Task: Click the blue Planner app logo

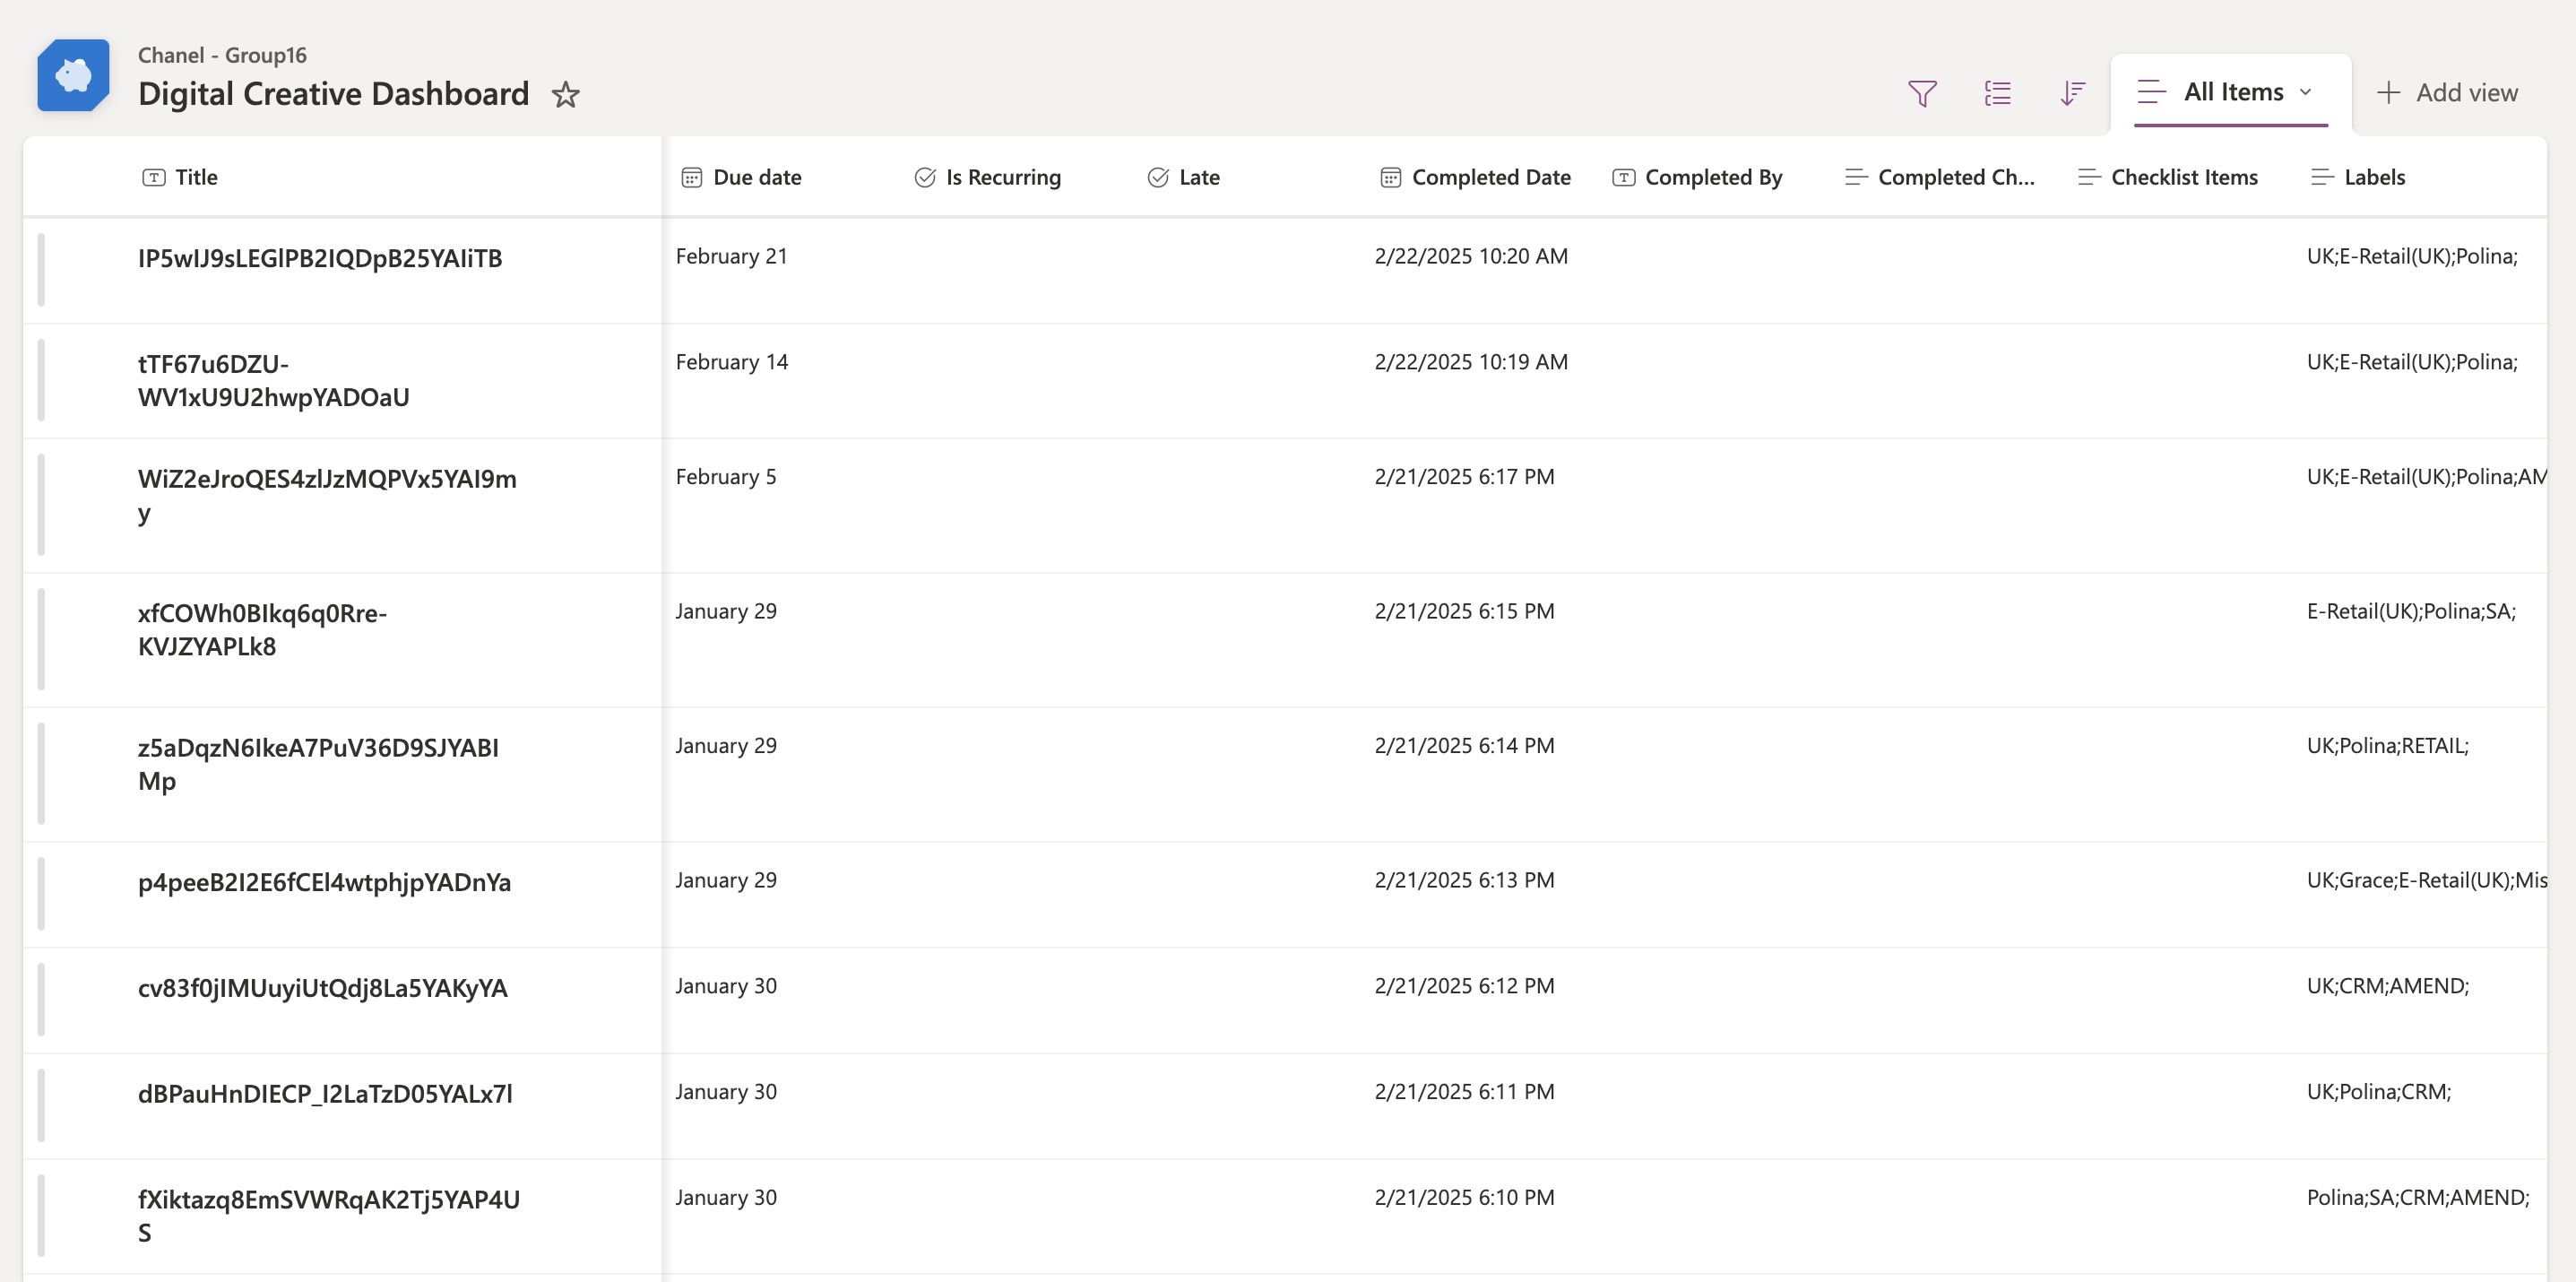Action: (x=72, y=74)
